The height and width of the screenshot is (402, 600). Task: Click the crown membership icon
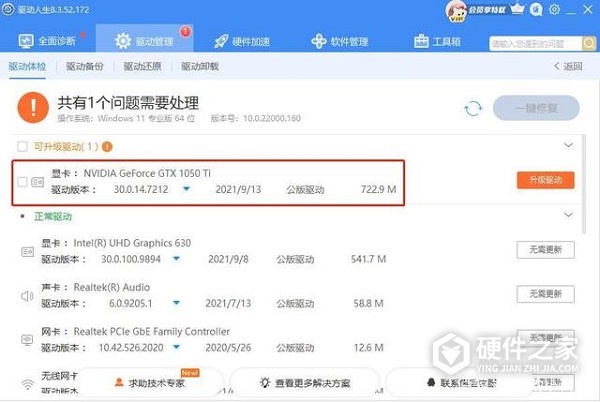tap(517, 8)
